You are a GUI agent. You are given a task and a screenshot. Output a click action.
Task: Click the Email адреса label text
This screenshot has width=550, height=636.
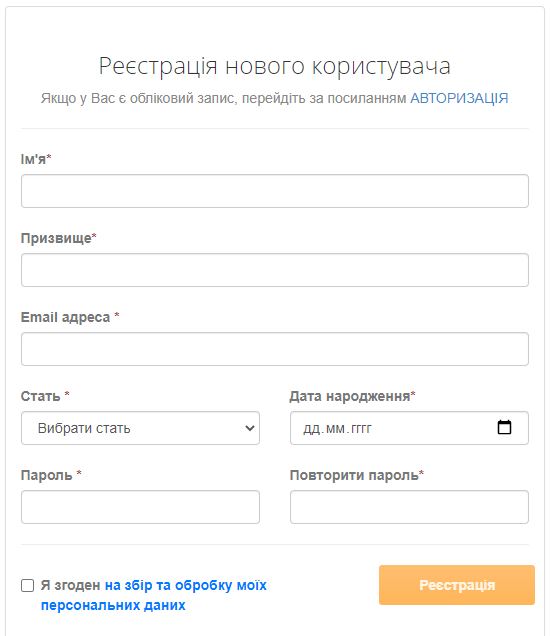(70, 317)
